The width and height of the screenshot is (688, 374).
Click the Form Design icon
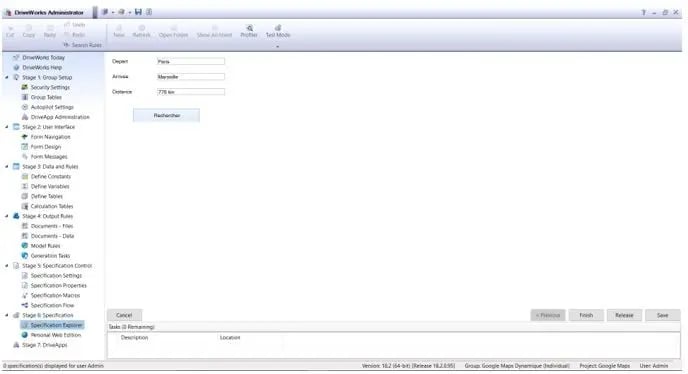pyautogui.click(x=25, y=147)
